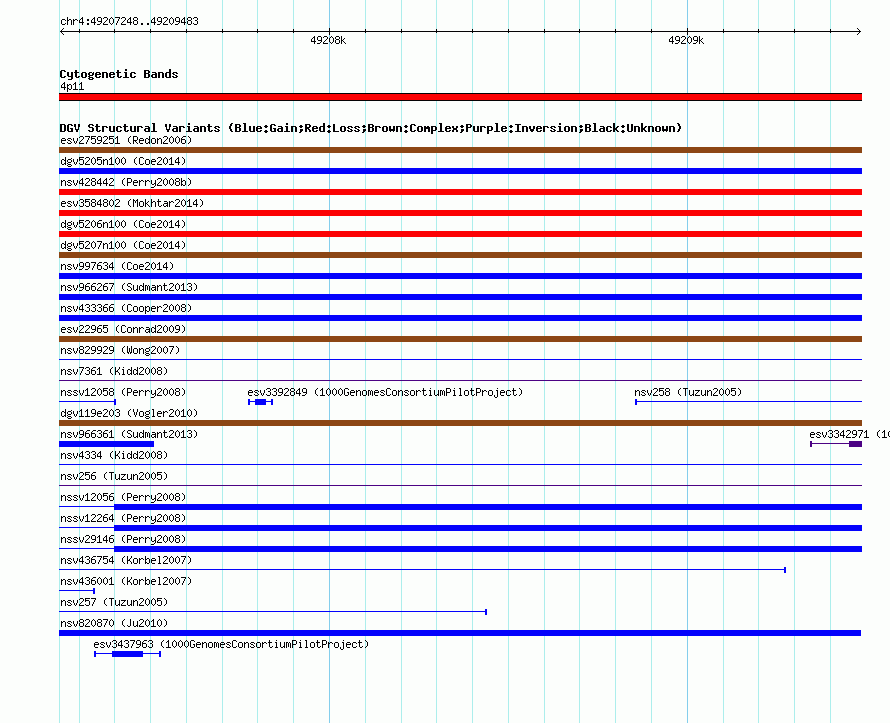Click the brown bar under esv22965
This screenshot has height=723, width=890.
tap(460, 339)
